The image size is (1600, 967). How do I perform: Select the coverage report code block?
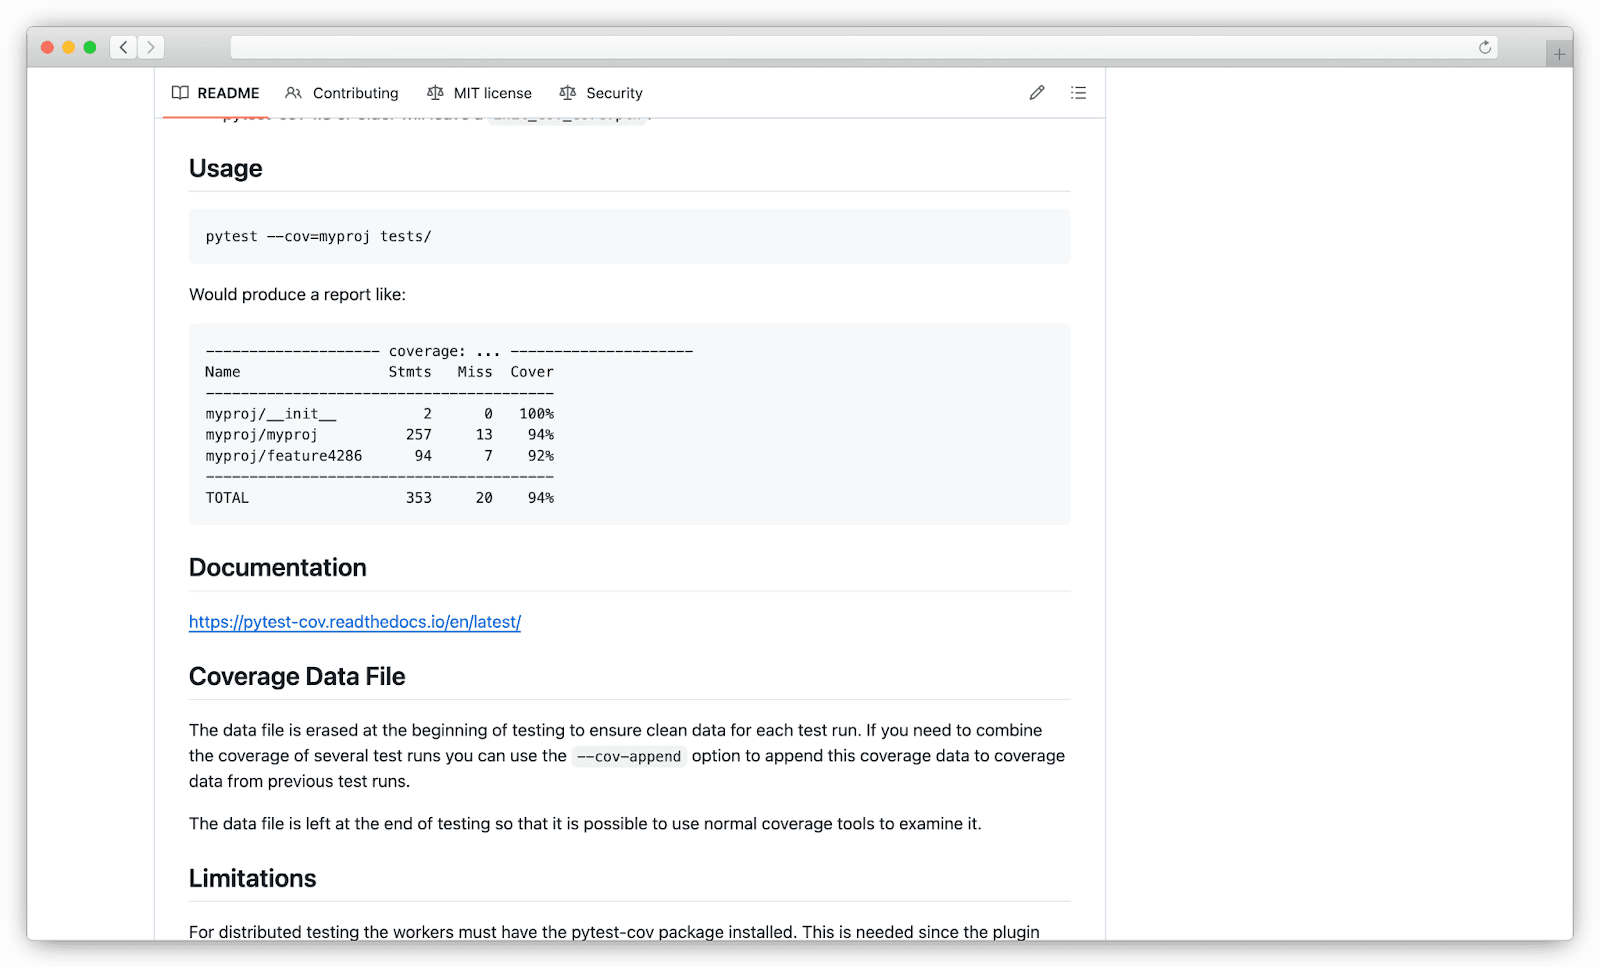click(628, 423)
